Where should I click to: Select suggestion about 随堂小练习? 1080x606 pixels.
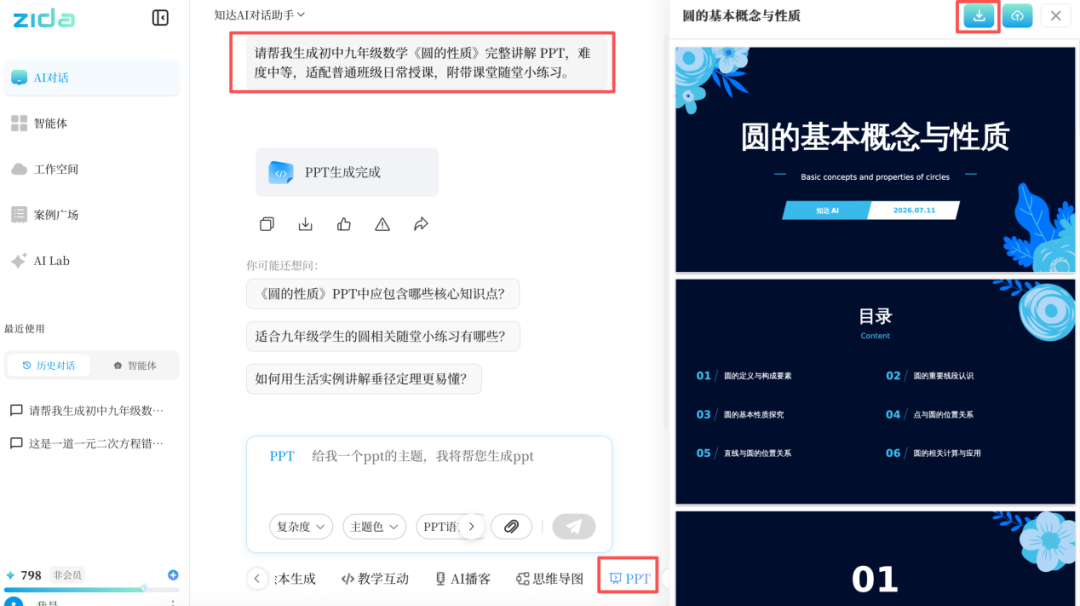click(383, 336)
